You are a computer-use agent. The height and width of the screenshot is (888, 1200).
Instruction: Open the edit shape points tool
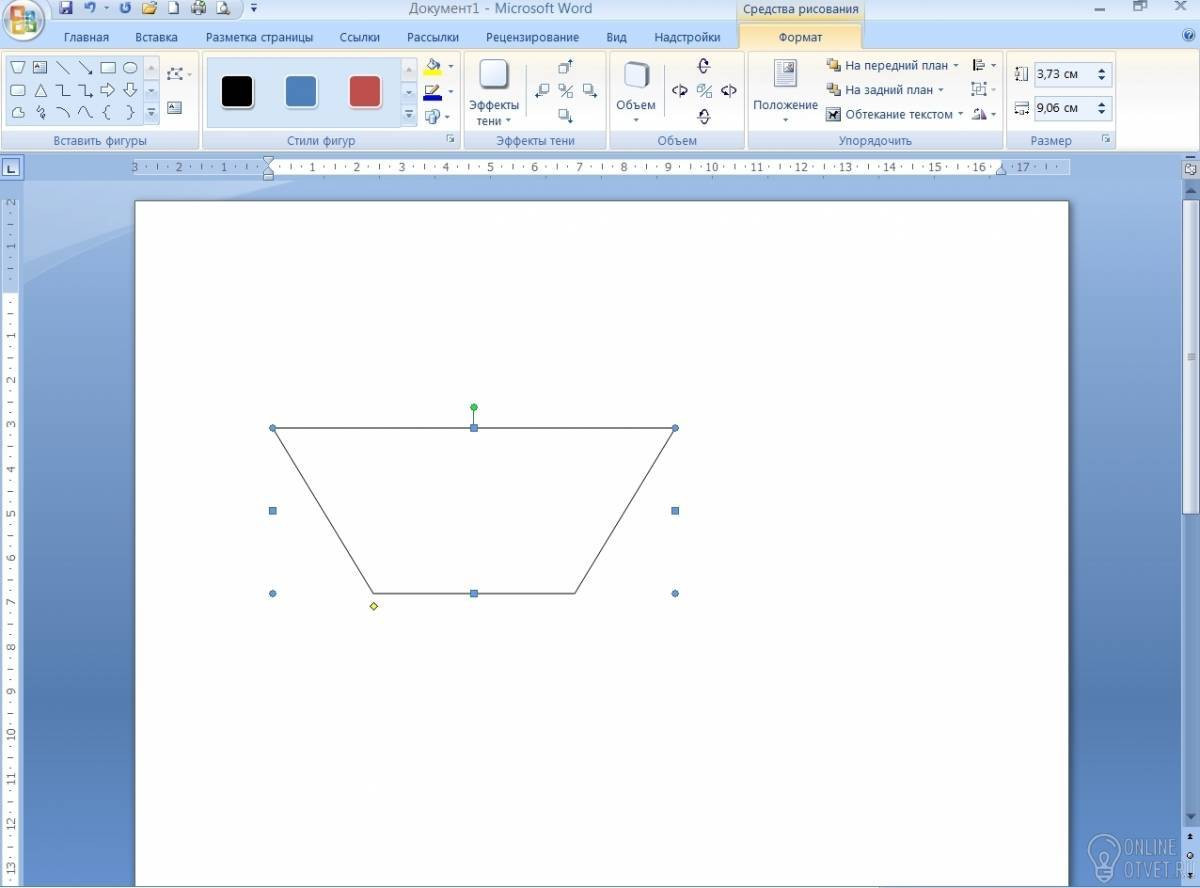(x=176, y=74)
